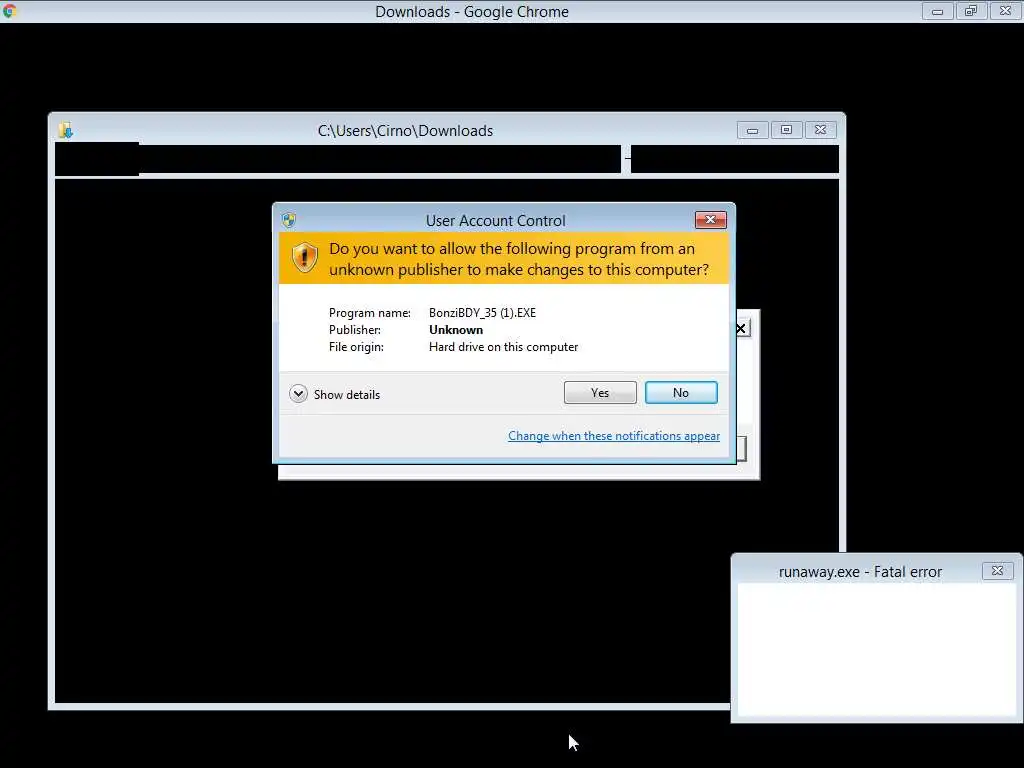Restore down the Google Chrome window
This screenshot has width=1024, height=768.
[971, 11]
